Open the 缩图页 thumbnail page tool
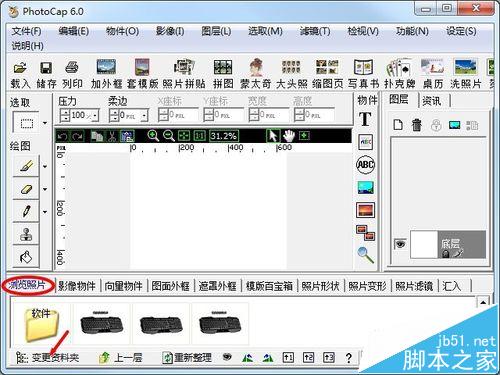Viewport: 500px width, 375px height. [x=327, y=74]
